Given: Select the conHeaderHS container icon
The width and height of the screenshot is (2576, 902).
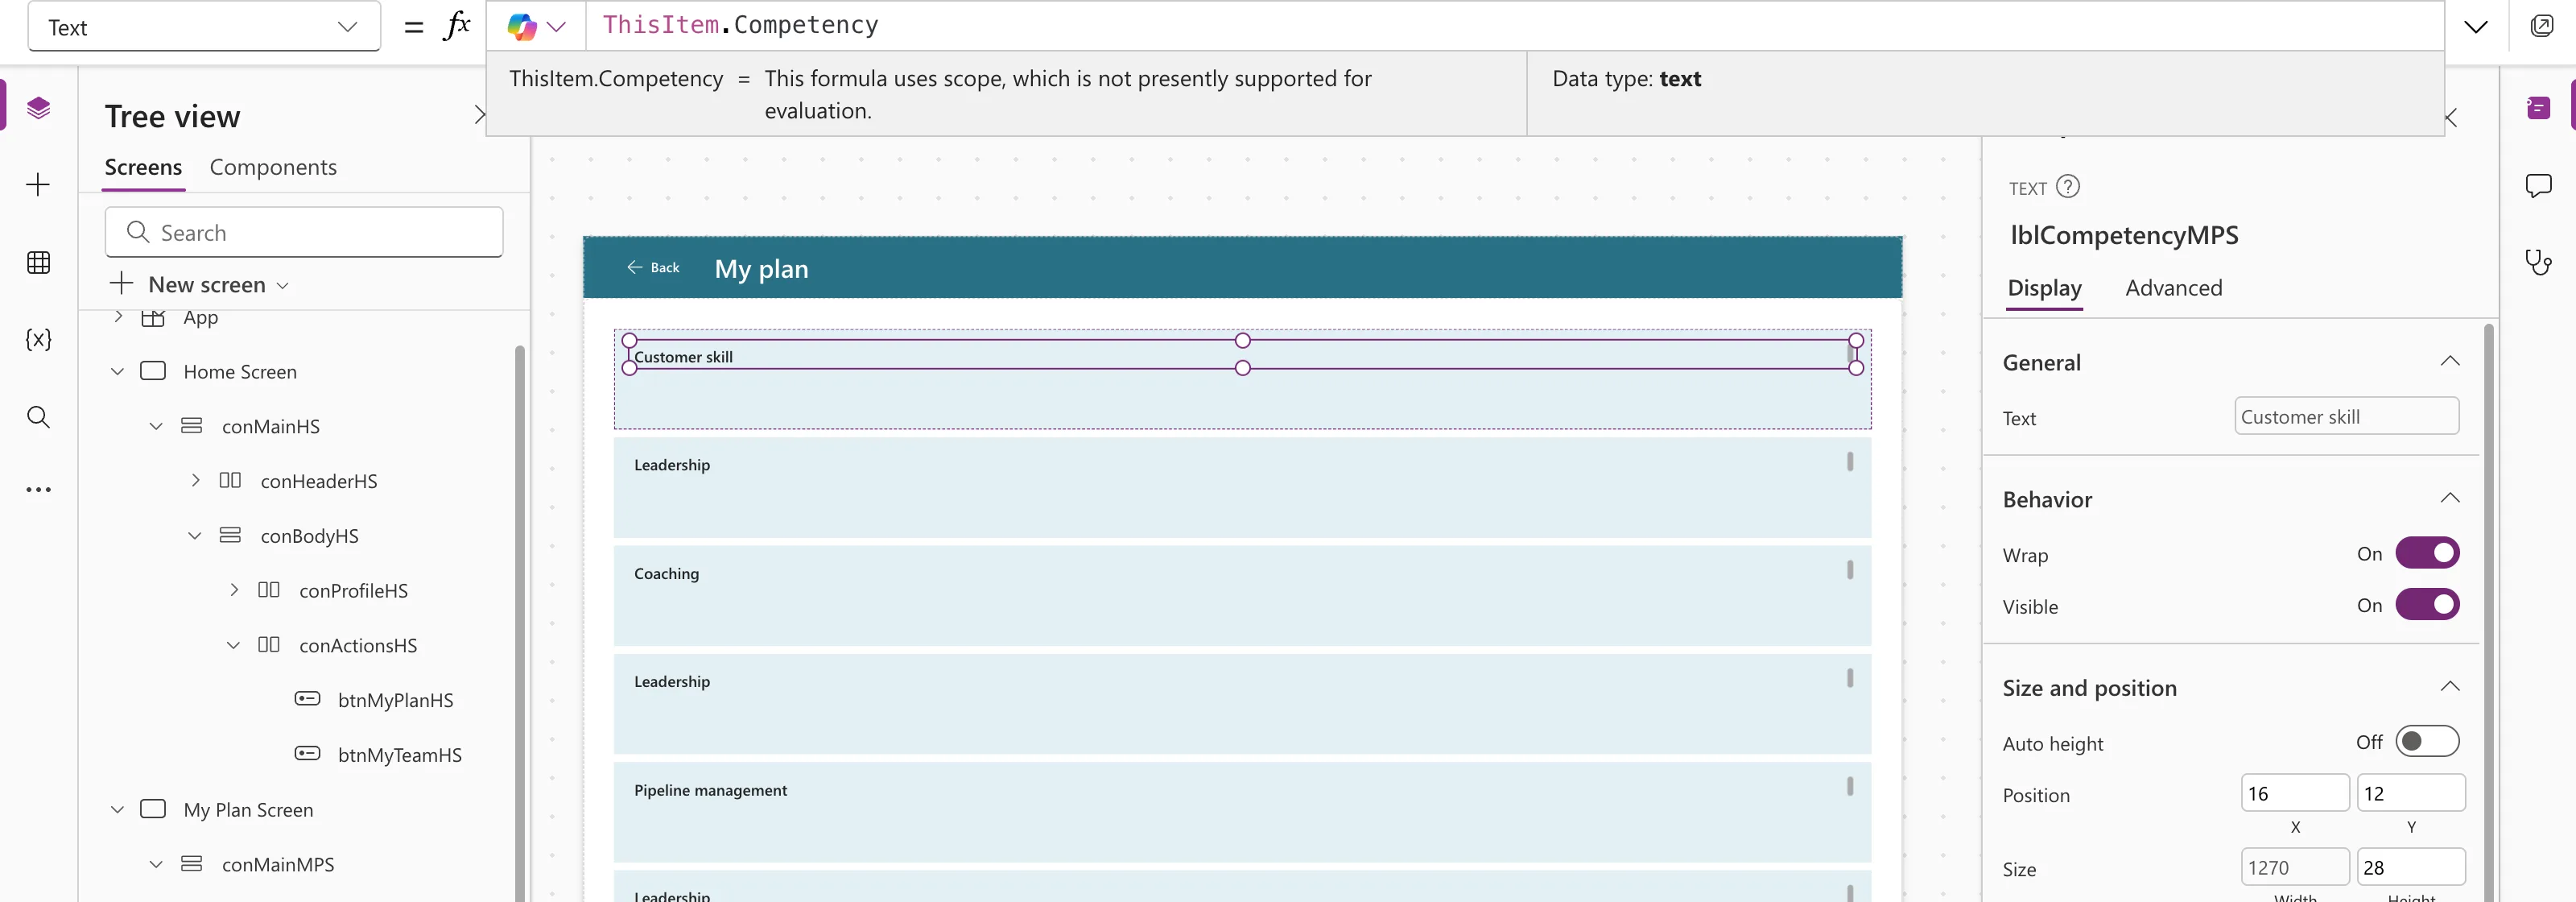Looking at the screenshot, I should click(230, 480).
